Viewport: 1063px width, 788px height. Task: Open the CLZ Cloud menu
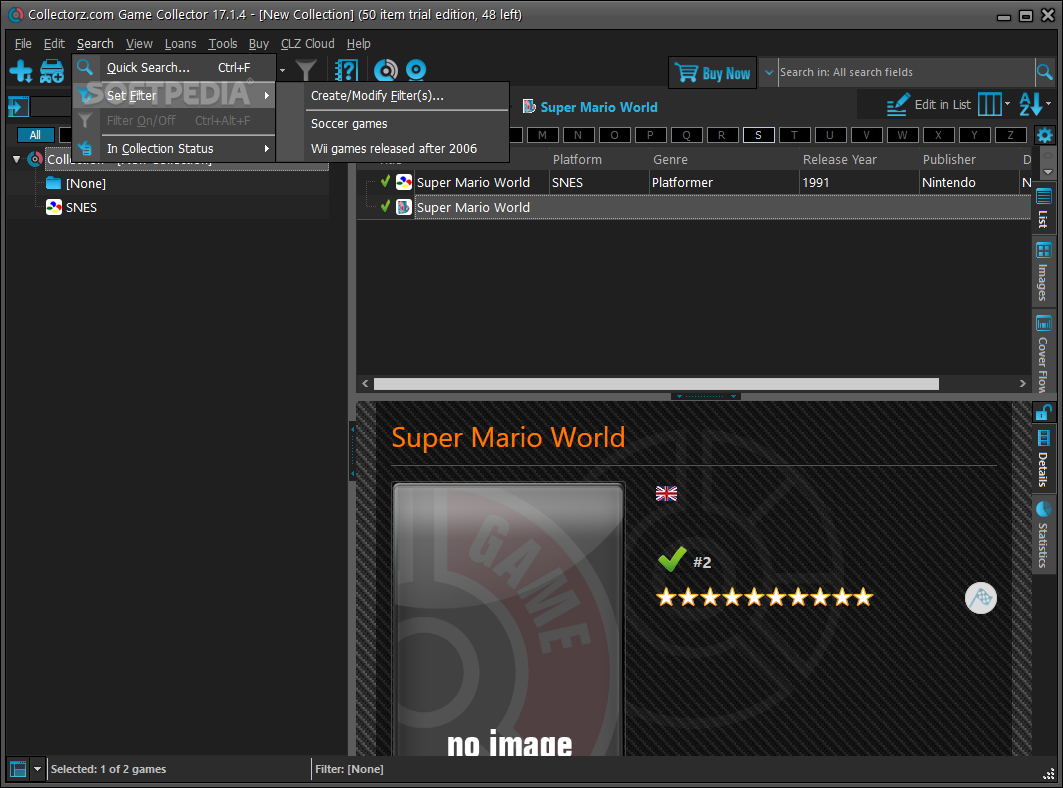pyautogui.click(x=308, y=43)
